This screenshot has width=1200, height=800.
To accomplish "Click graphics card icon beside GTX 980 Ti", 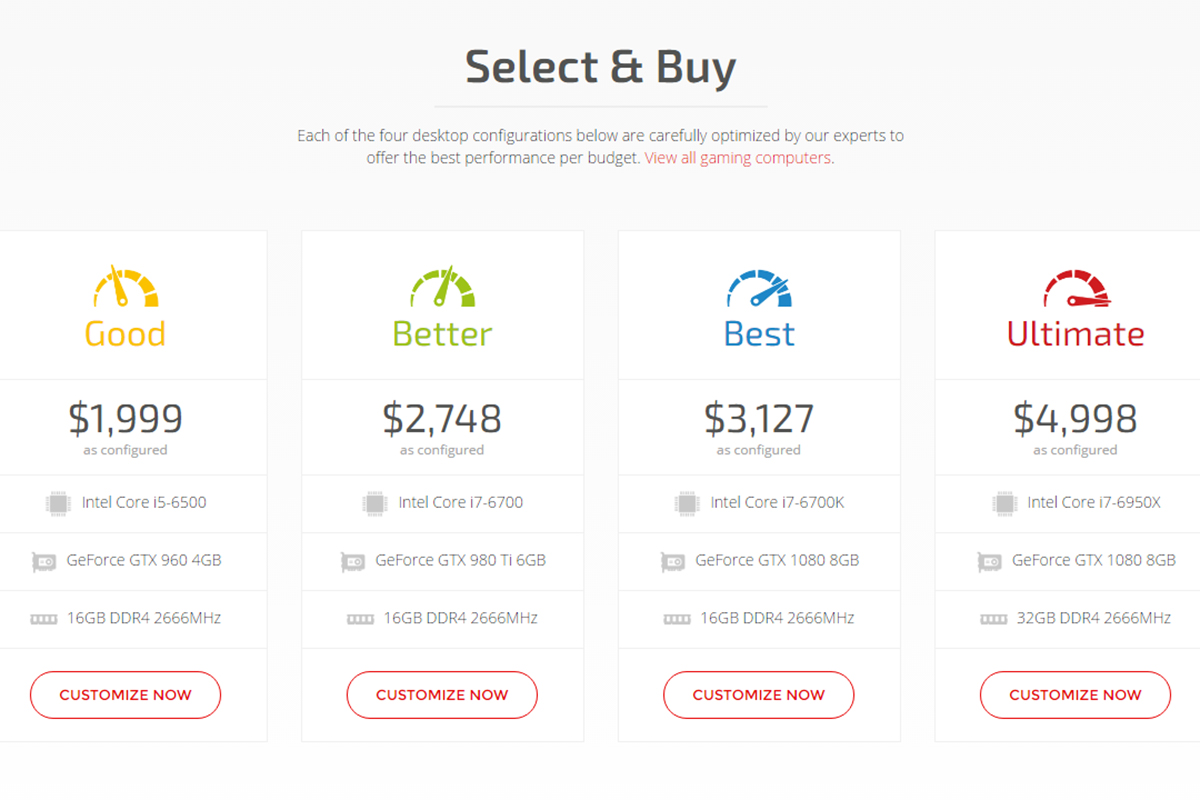I will [353, 561].
